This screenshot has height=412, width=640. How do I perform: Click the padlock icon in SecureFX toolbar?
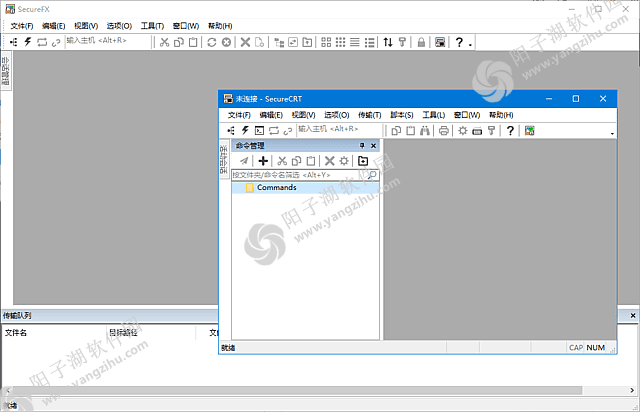[421, 42]
